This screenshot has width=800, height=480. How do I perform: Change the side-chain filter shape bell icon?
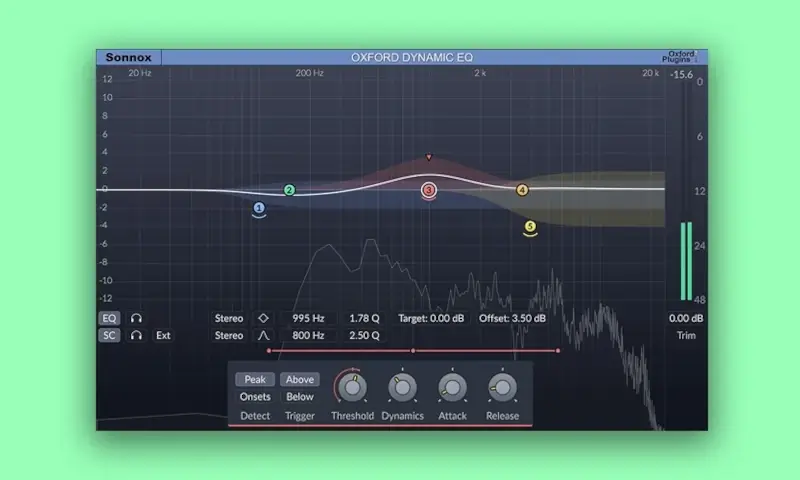click(x=263, y=335)
